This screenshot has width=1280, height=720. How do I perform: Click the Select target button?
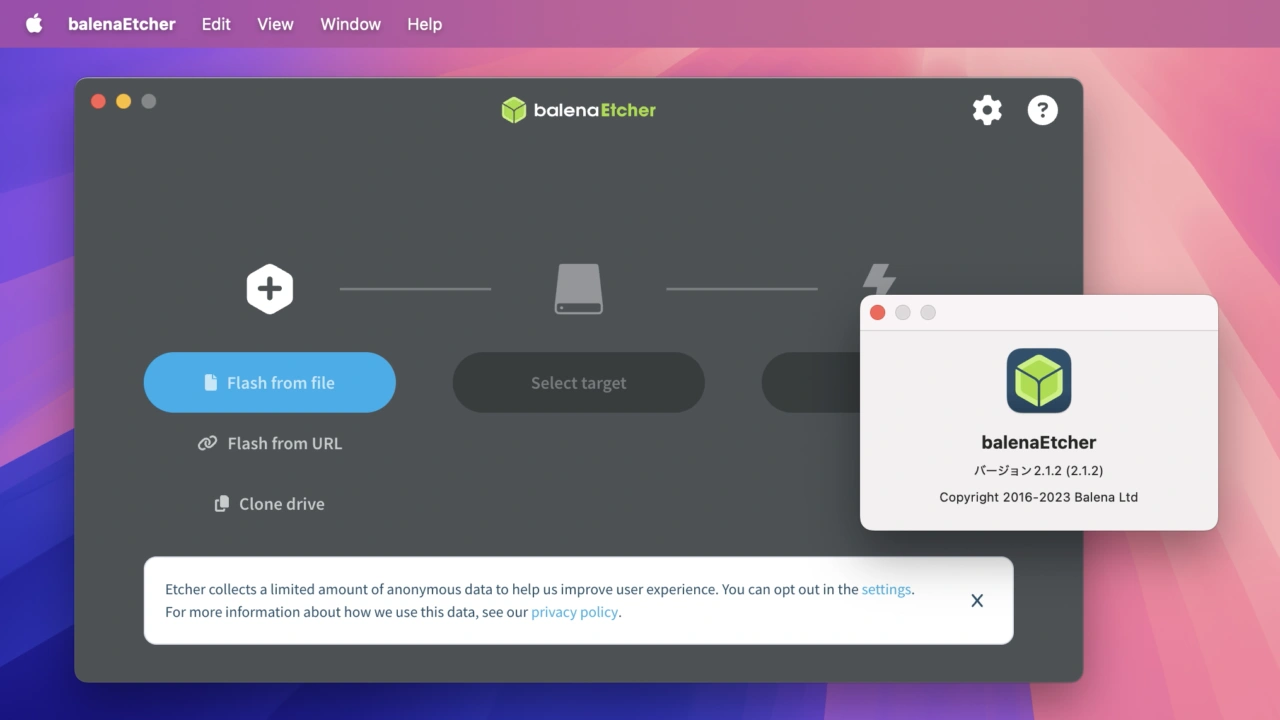tap(579, 383)
